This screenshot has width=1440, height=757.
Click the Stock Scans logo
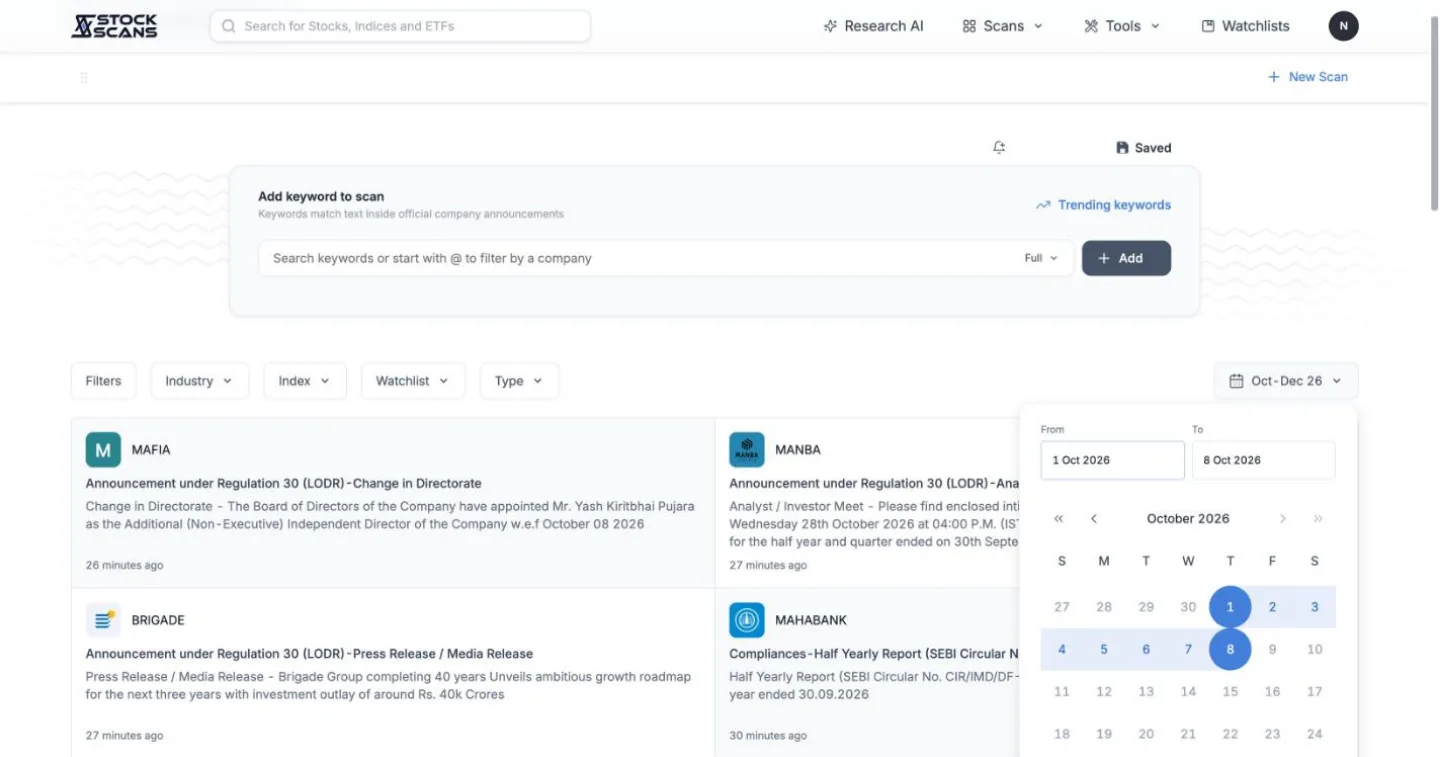point(114,26)
